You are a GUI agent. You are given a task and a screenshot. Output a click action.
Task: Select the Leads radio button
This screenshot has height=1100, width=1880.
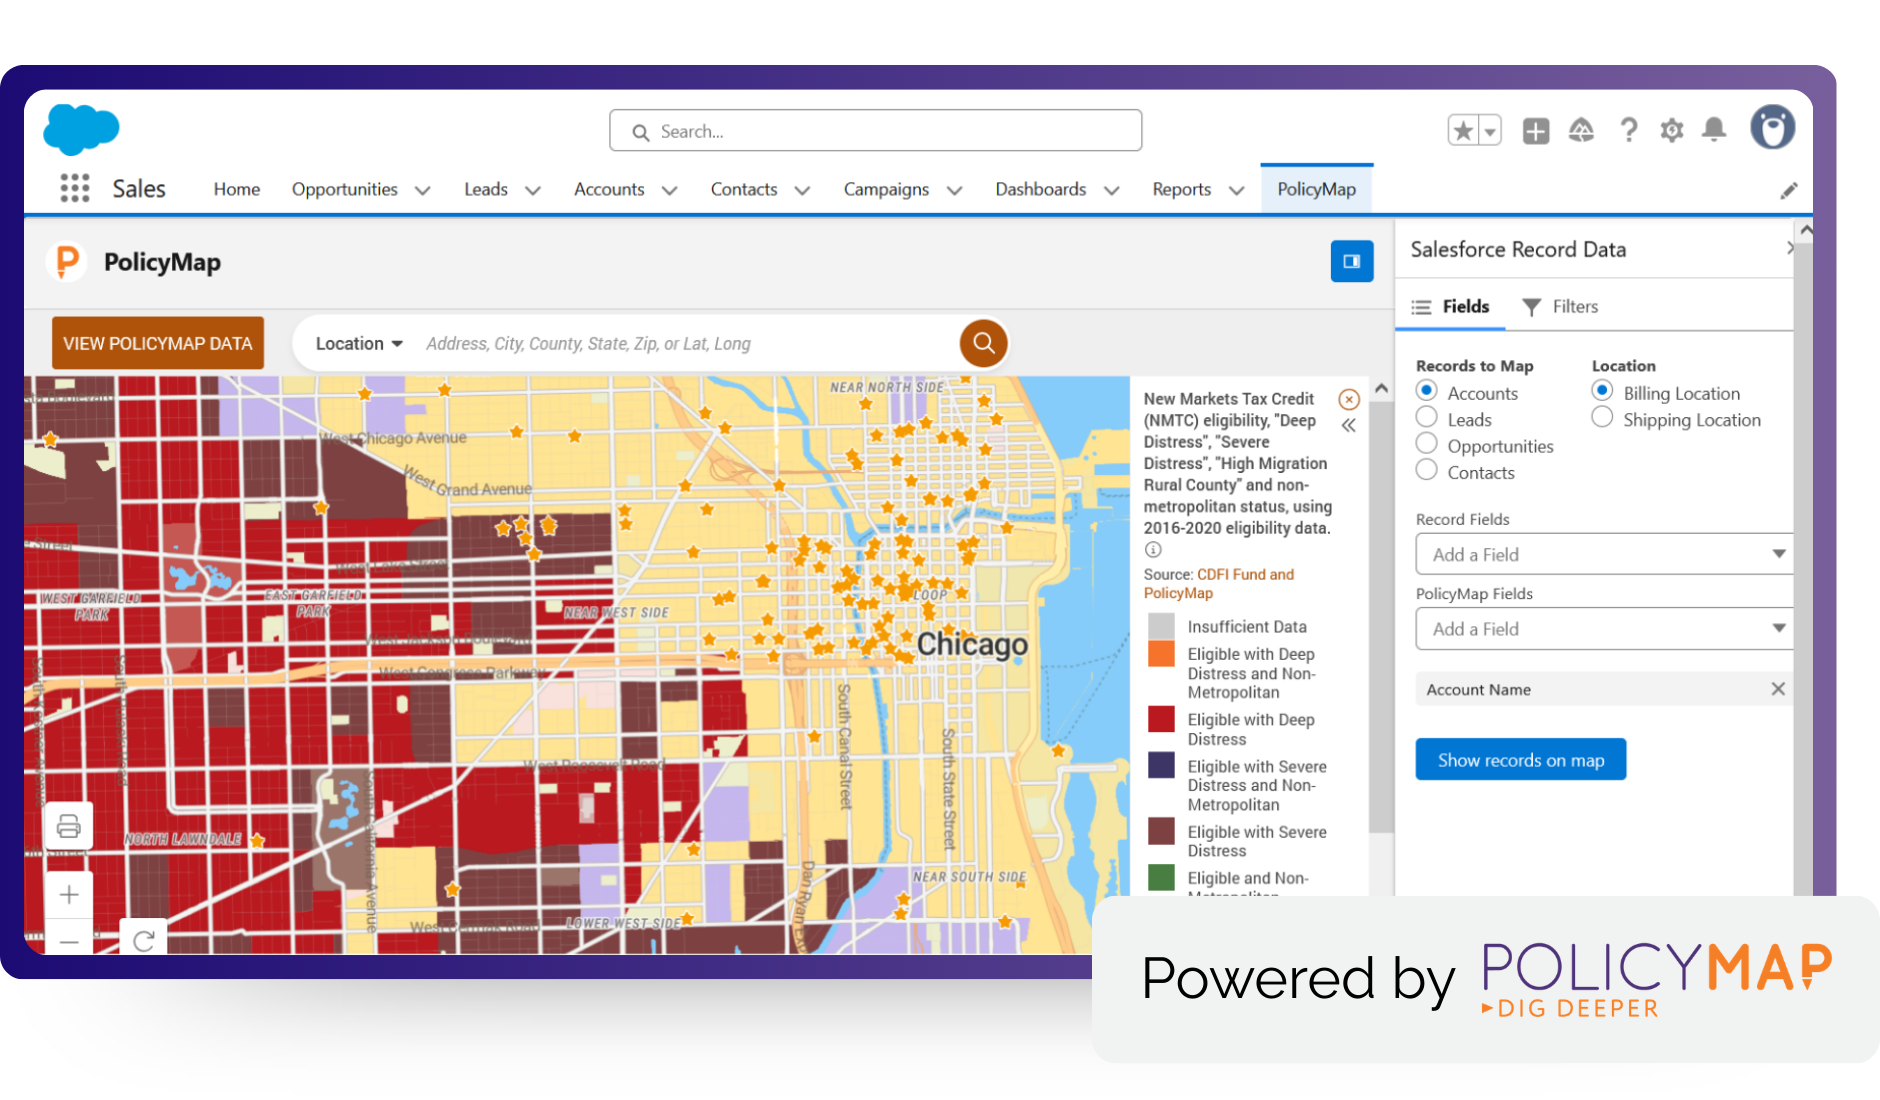1427,418
